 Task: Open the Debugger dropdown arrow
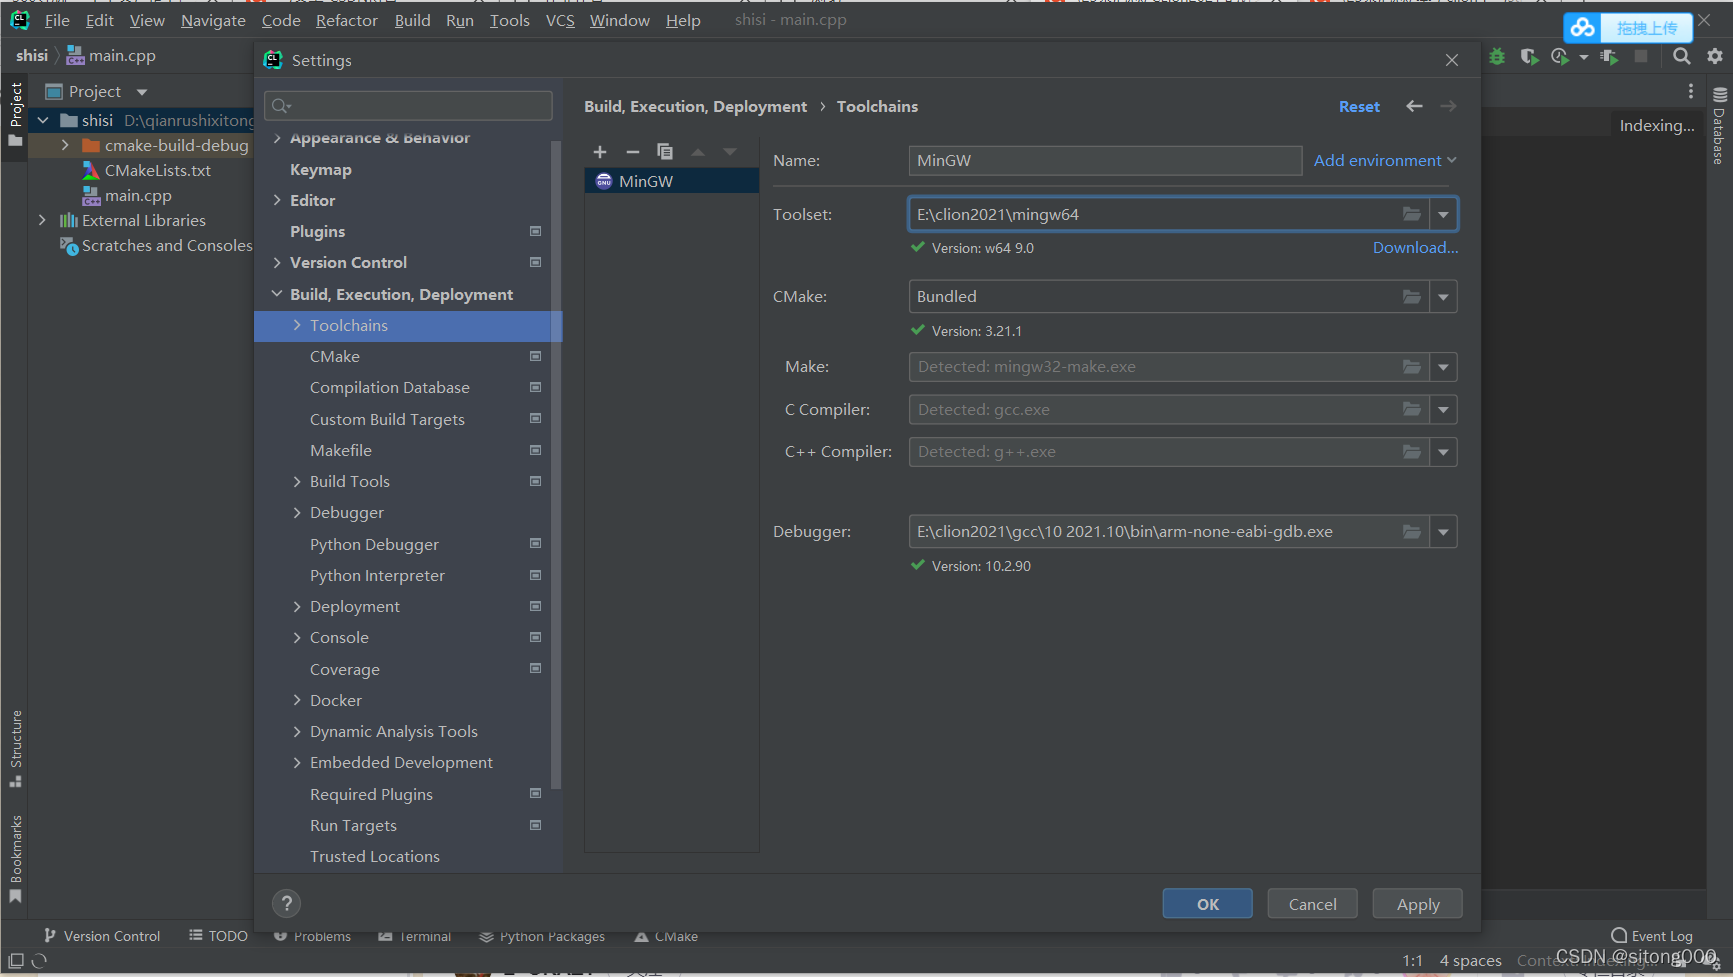coord(1443,532)
